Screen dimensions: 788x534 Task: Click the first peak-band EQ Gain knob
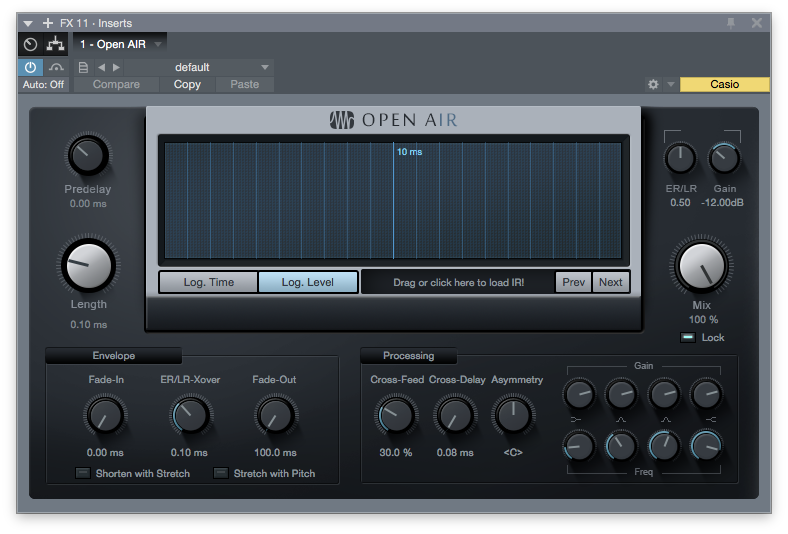point(621,394)
